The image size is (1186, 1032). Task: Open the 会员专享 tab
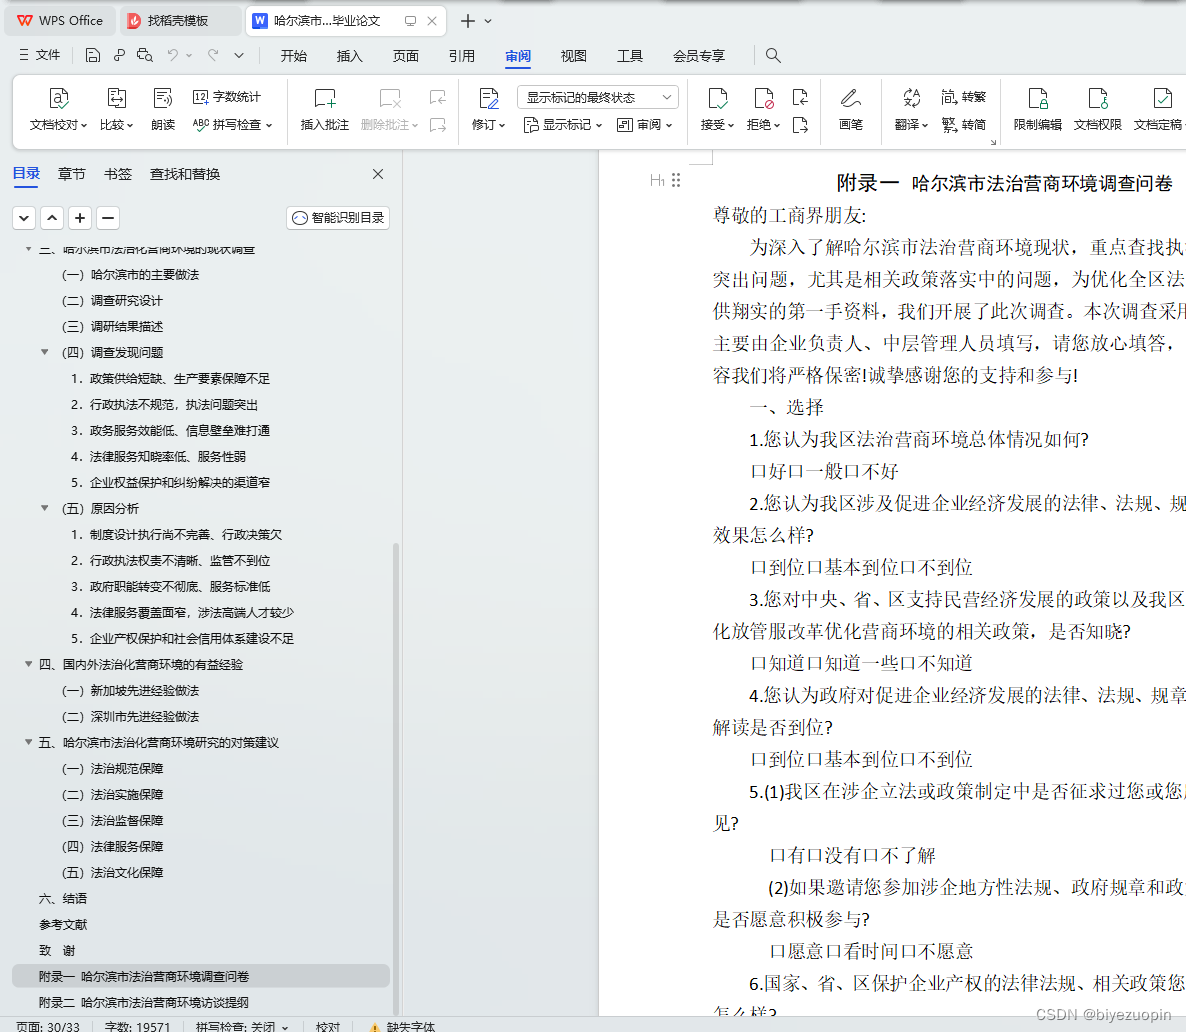coord(699,55)
